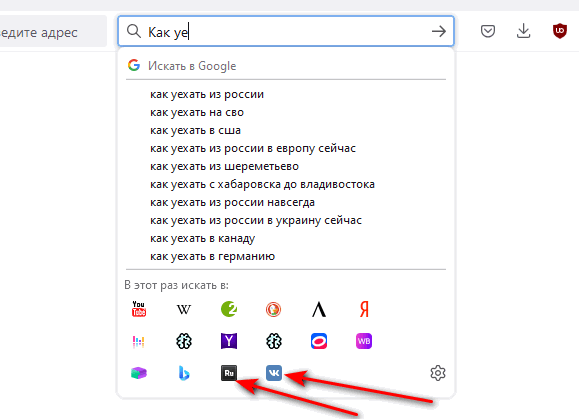Click the address bar on left
The width and height of the screenshot is (579, 419).
coord(53,31)
